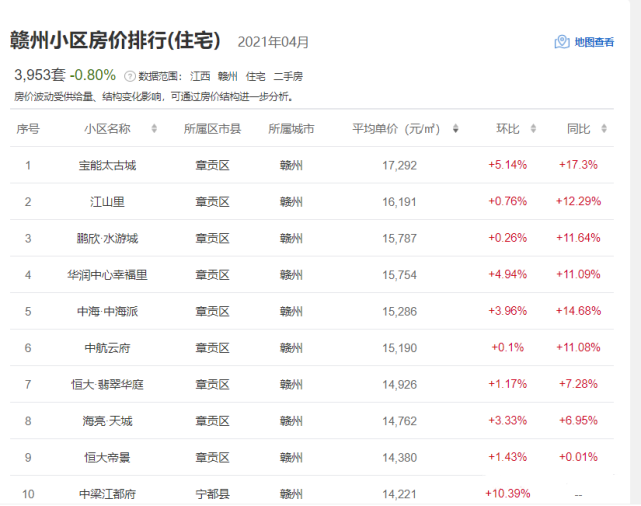Viewport: 641px width, 506px height.
Task: Click 环比 value +5.14%
Action: coord(508,165)
